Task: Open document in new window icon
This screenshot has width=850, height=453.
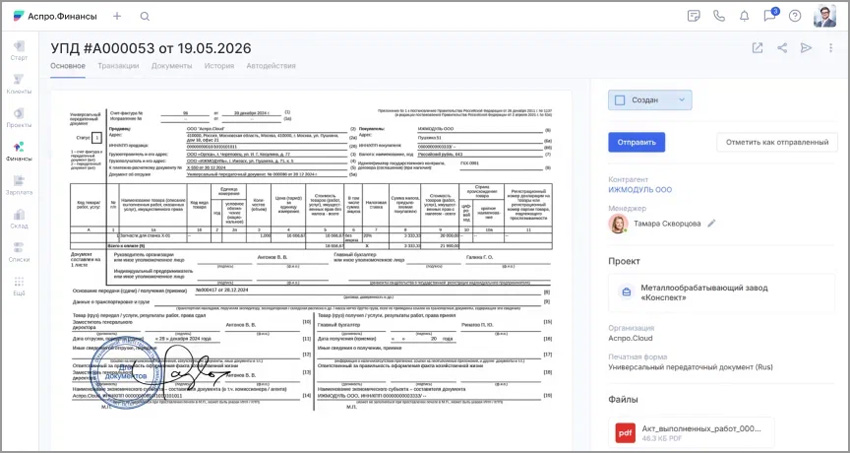Action: pos(757,48)
